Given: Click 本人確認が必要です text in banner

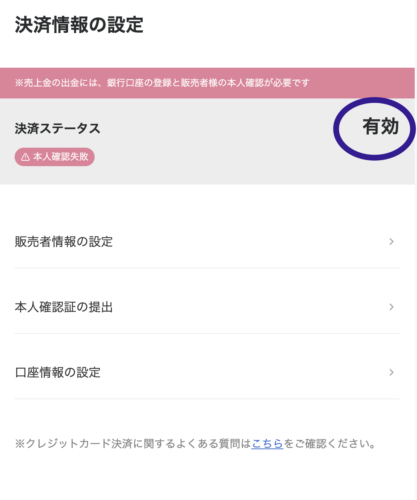Looking at the screenshot, I should pyautogui.click(x=268, y=83).
